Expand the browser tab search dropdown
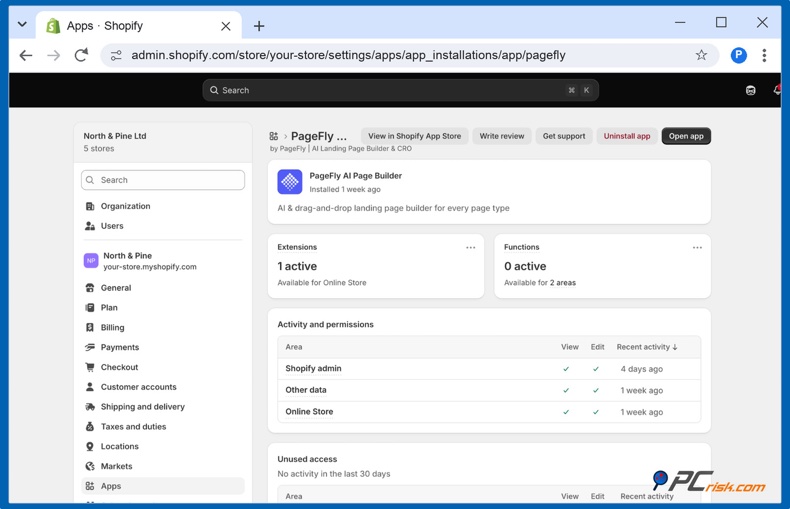 click(x=22, y=24)
